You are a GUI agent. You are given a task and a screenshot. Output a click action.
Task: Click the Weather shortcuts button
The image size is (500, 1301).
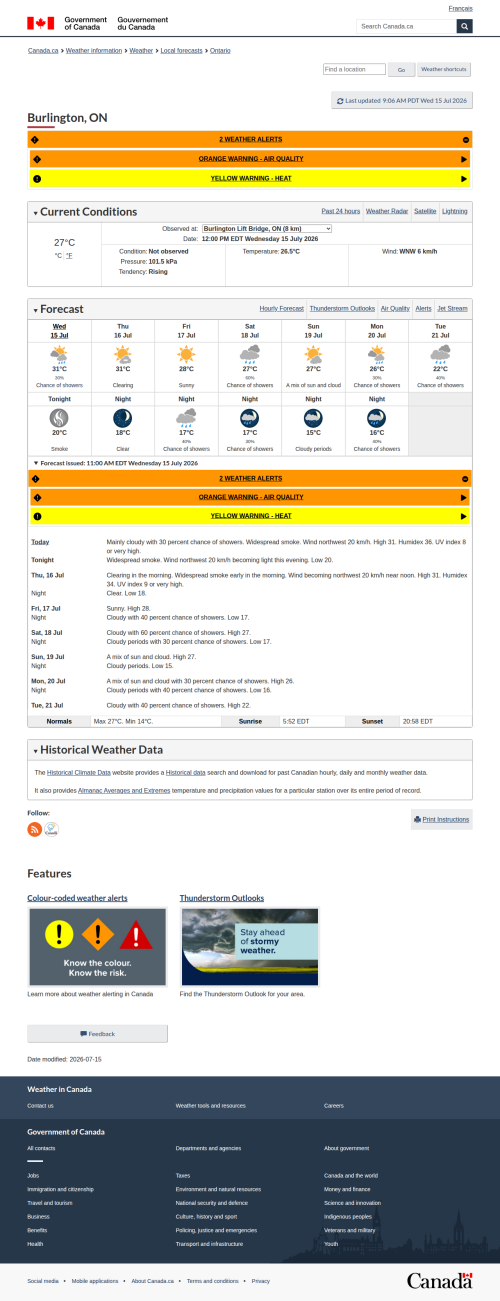point(444,70)
